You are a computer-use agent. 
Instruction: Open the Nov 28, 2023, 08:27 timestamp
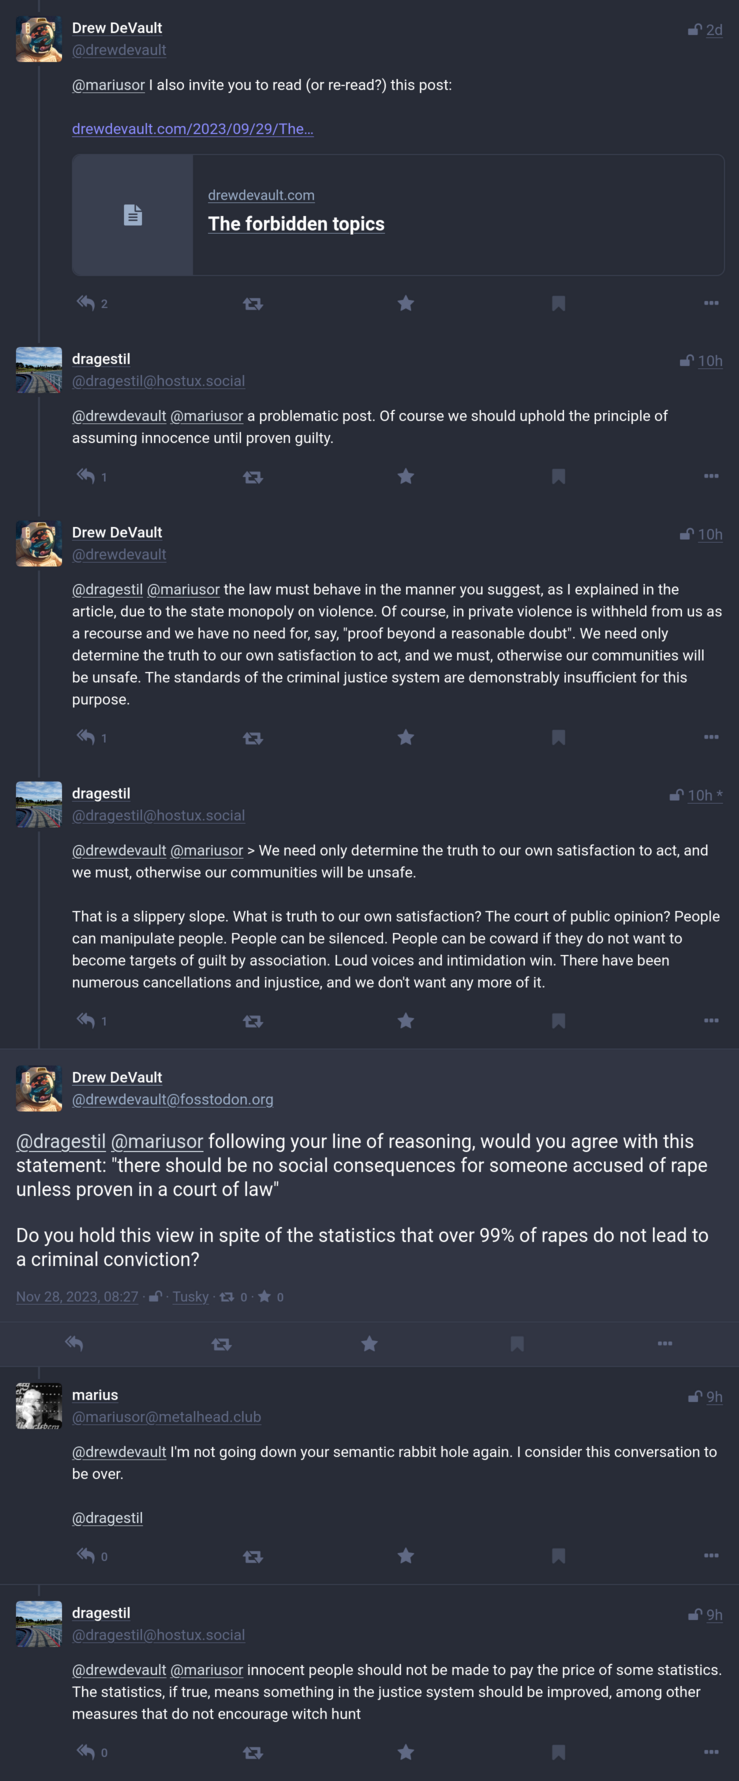(77, 1297)
